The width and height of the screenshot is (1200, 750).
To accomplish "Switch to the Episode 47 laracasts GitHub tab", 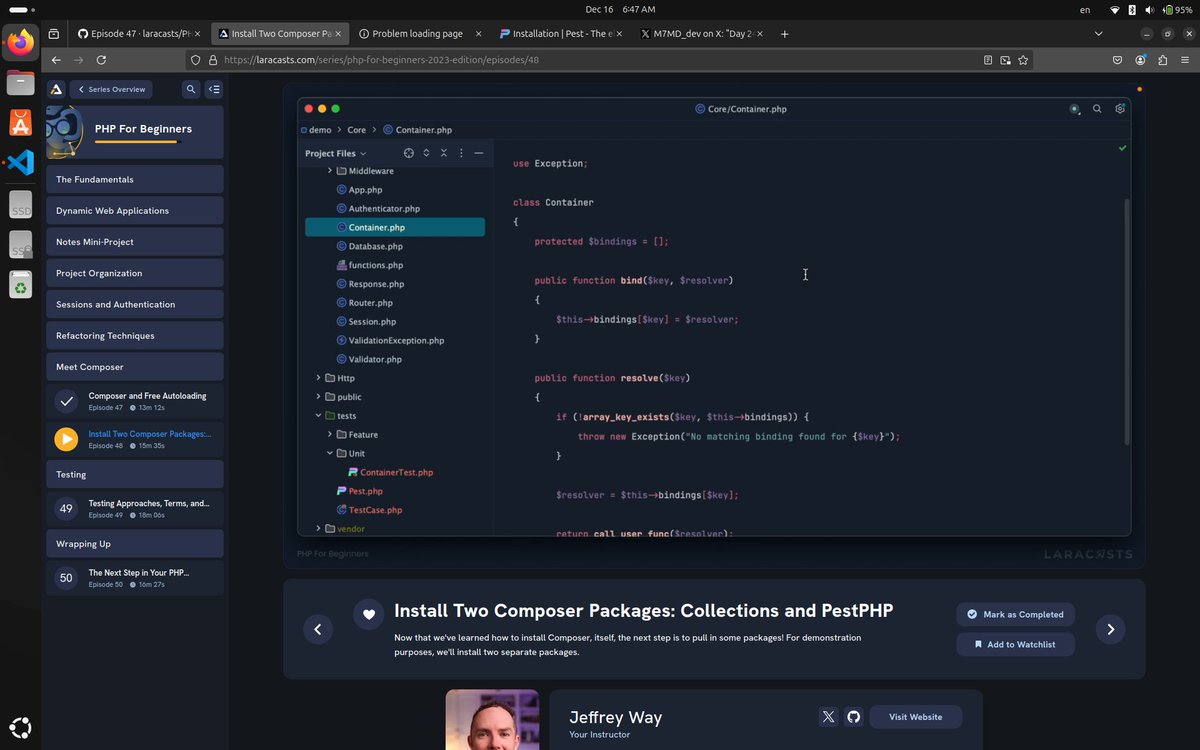I will tap(138, 34).
